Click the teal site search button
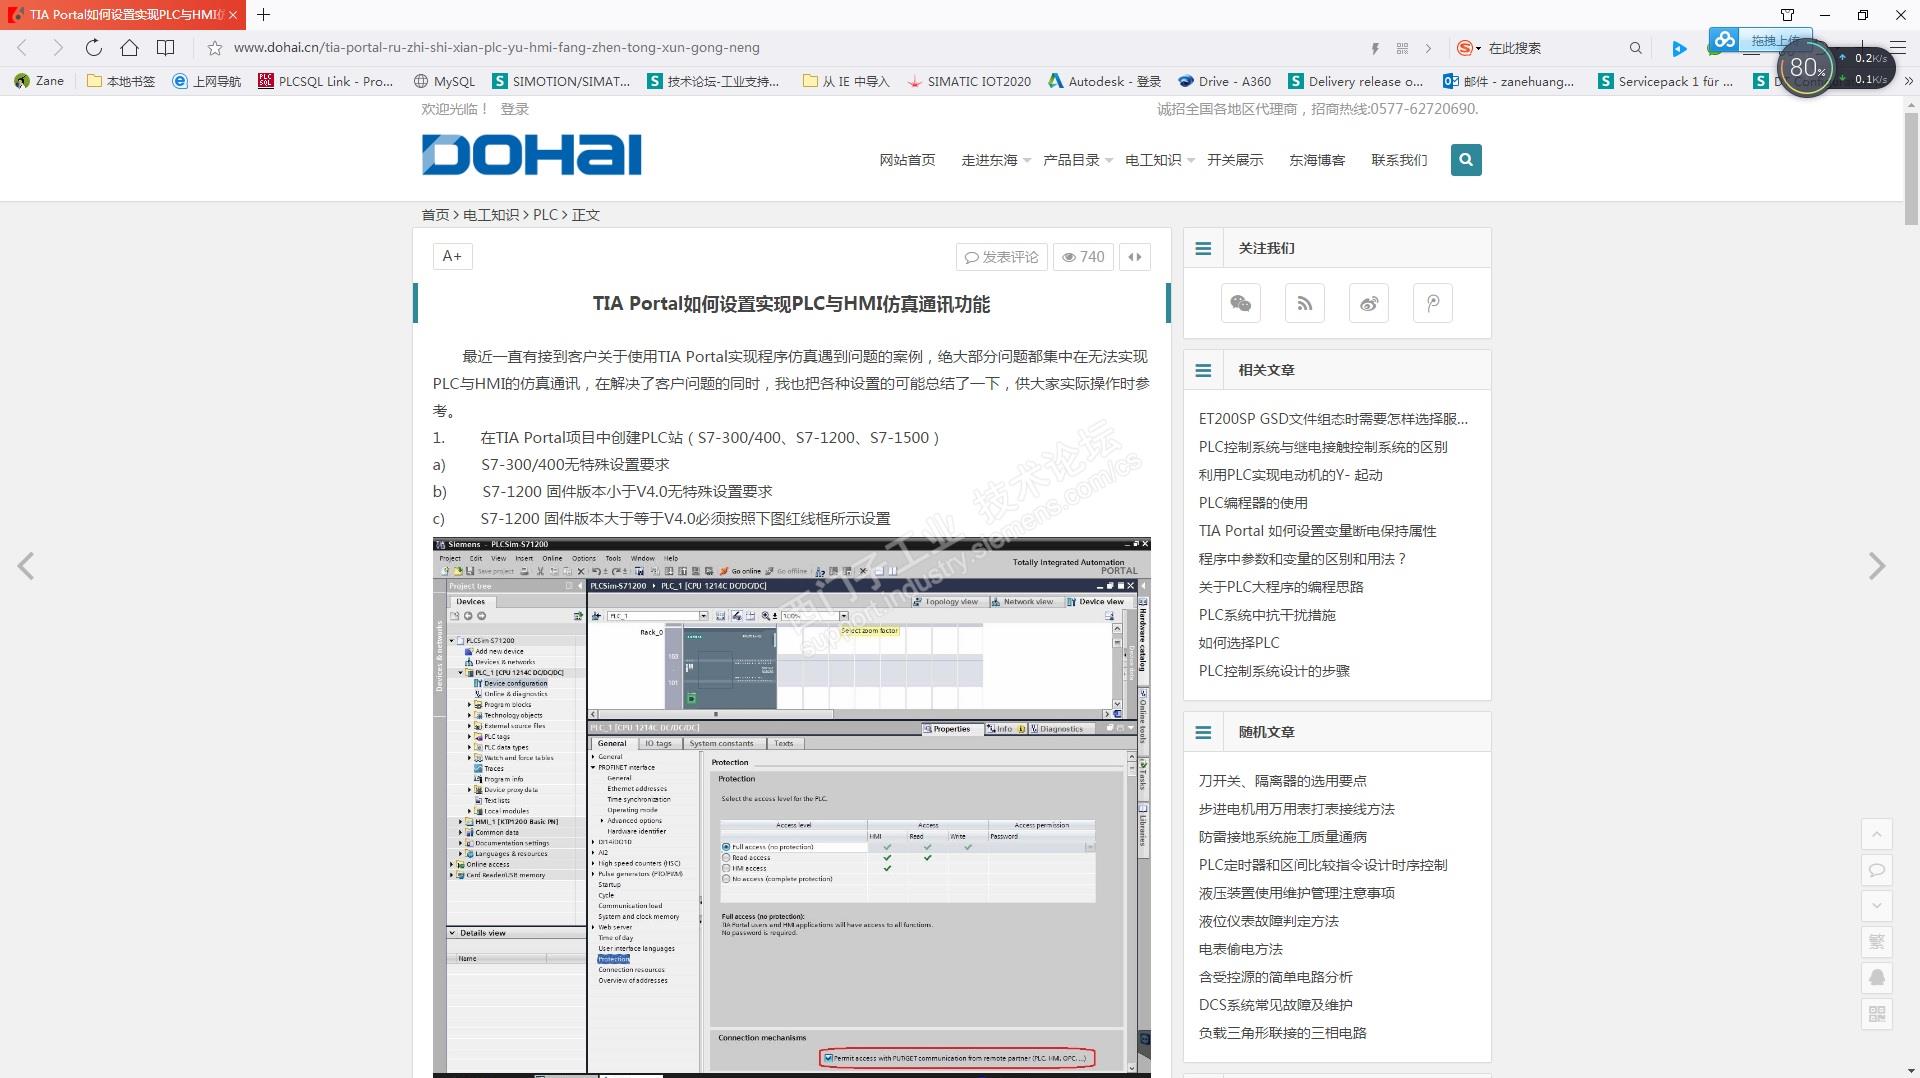 tap(1466, 160)
